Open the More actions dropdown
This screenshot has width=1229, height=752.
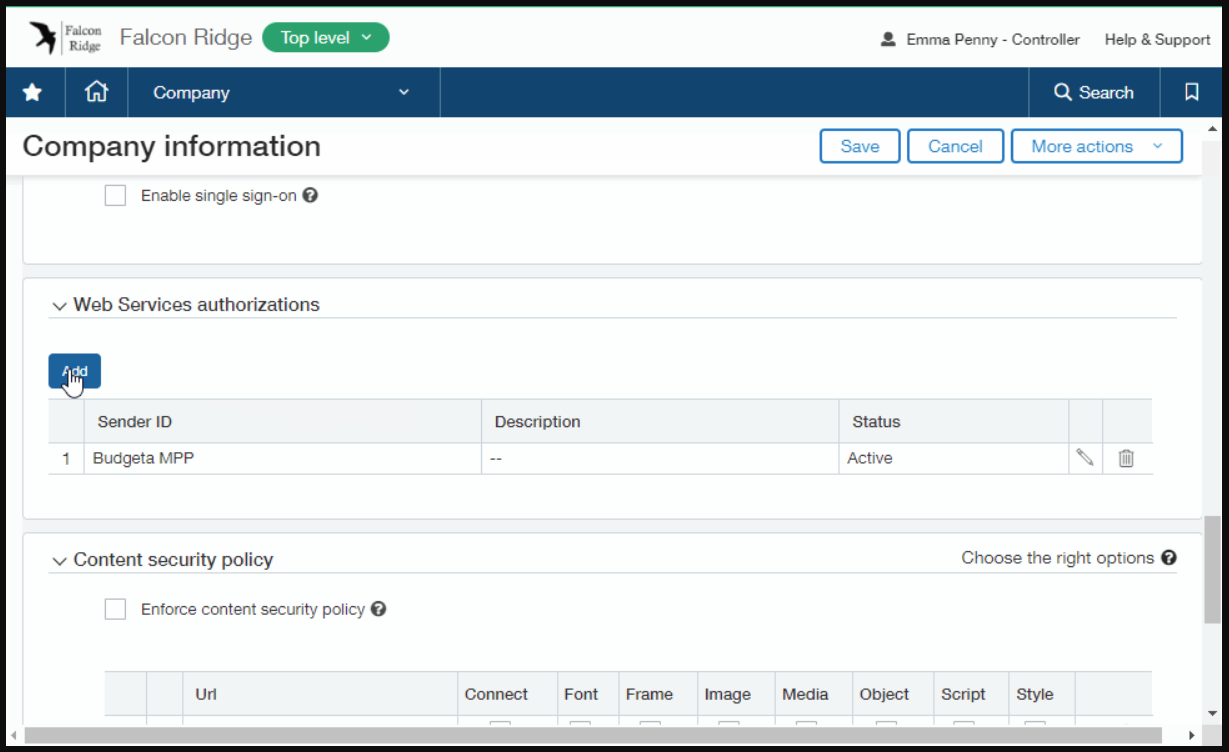(1096, 145)
